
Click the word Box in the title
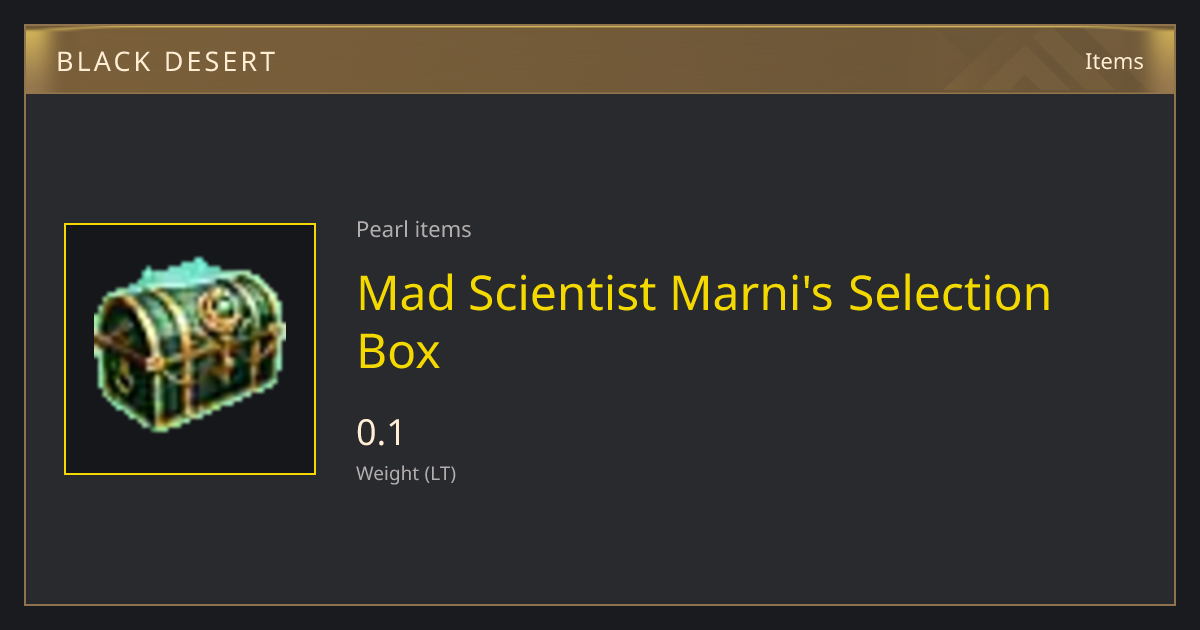398,352
